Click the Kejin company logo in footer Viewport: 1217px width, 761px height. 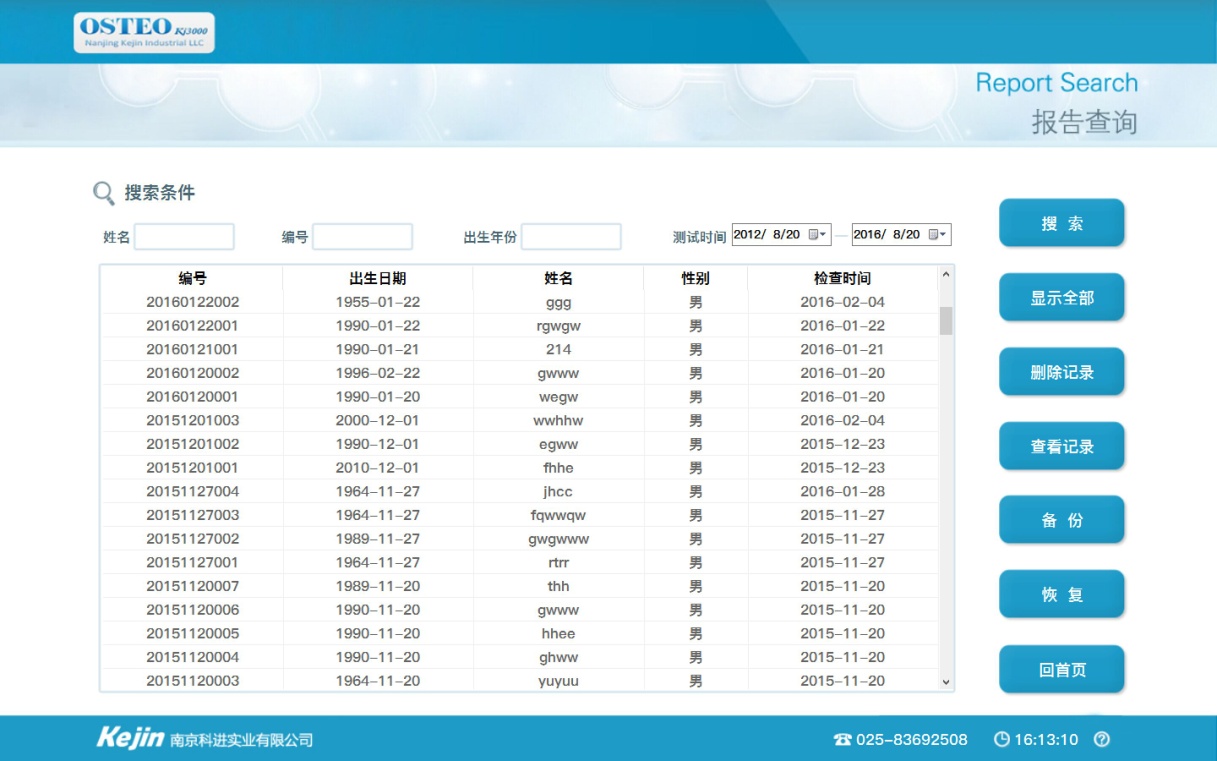point(130,739)
